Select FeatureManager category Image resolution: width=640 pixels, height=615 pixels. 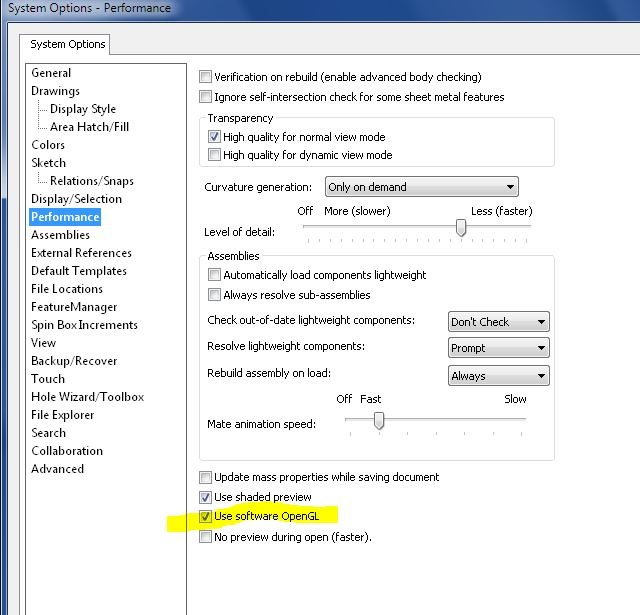click(74, 307)
